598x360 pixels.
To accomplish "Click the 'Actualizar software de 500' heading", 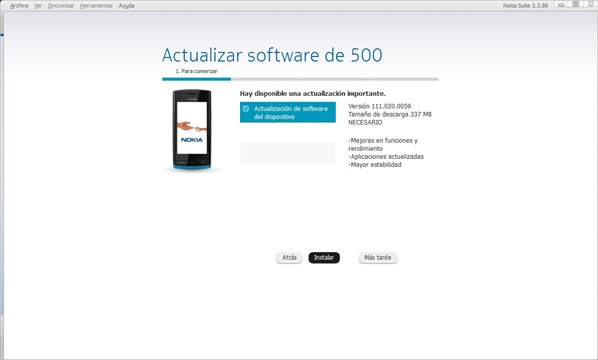I will click(x=272, y=55).
